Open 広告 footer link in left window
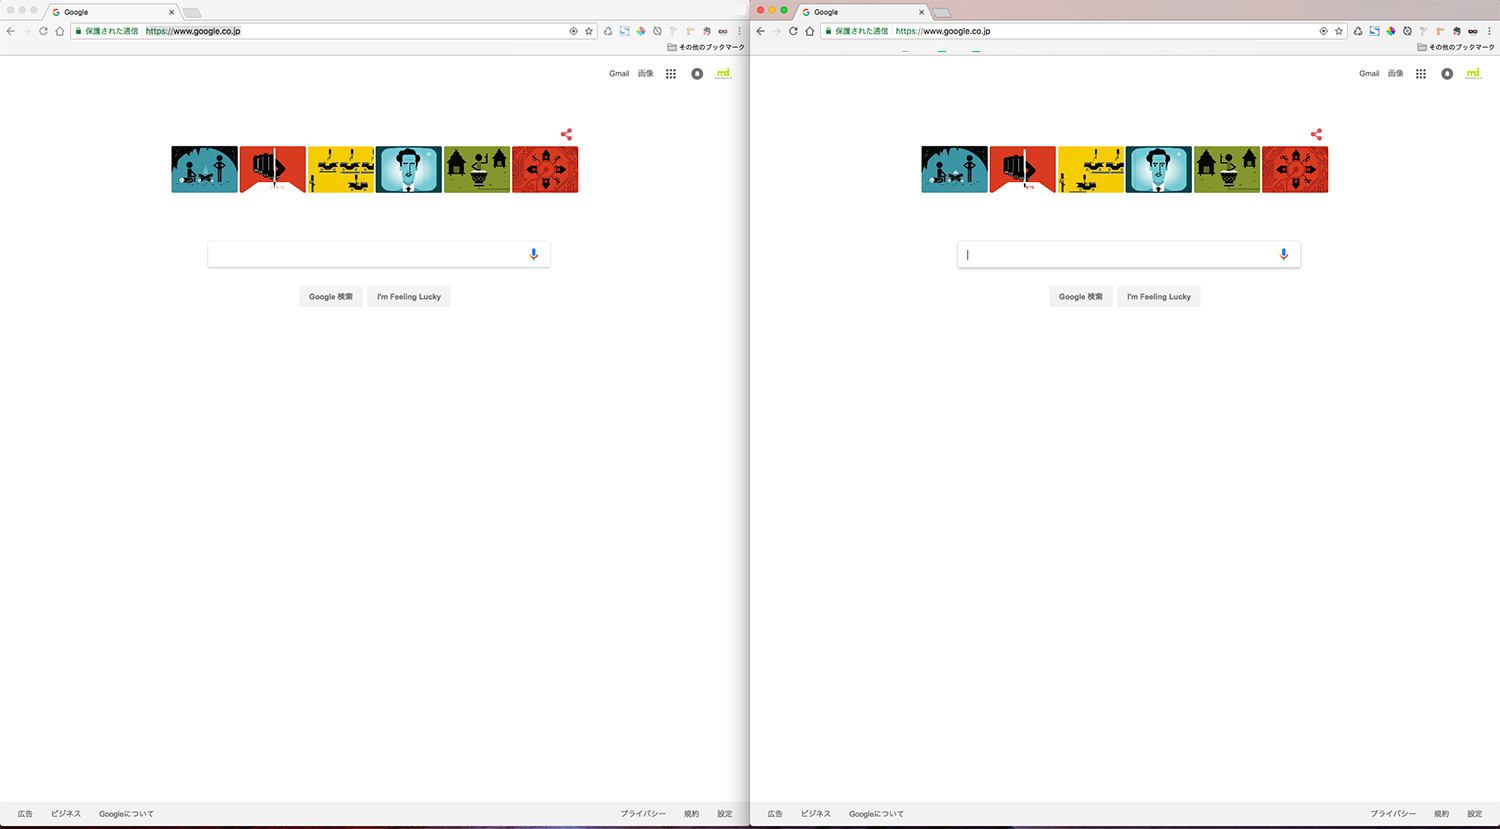 pyautogui.click(x=25, y=814)
